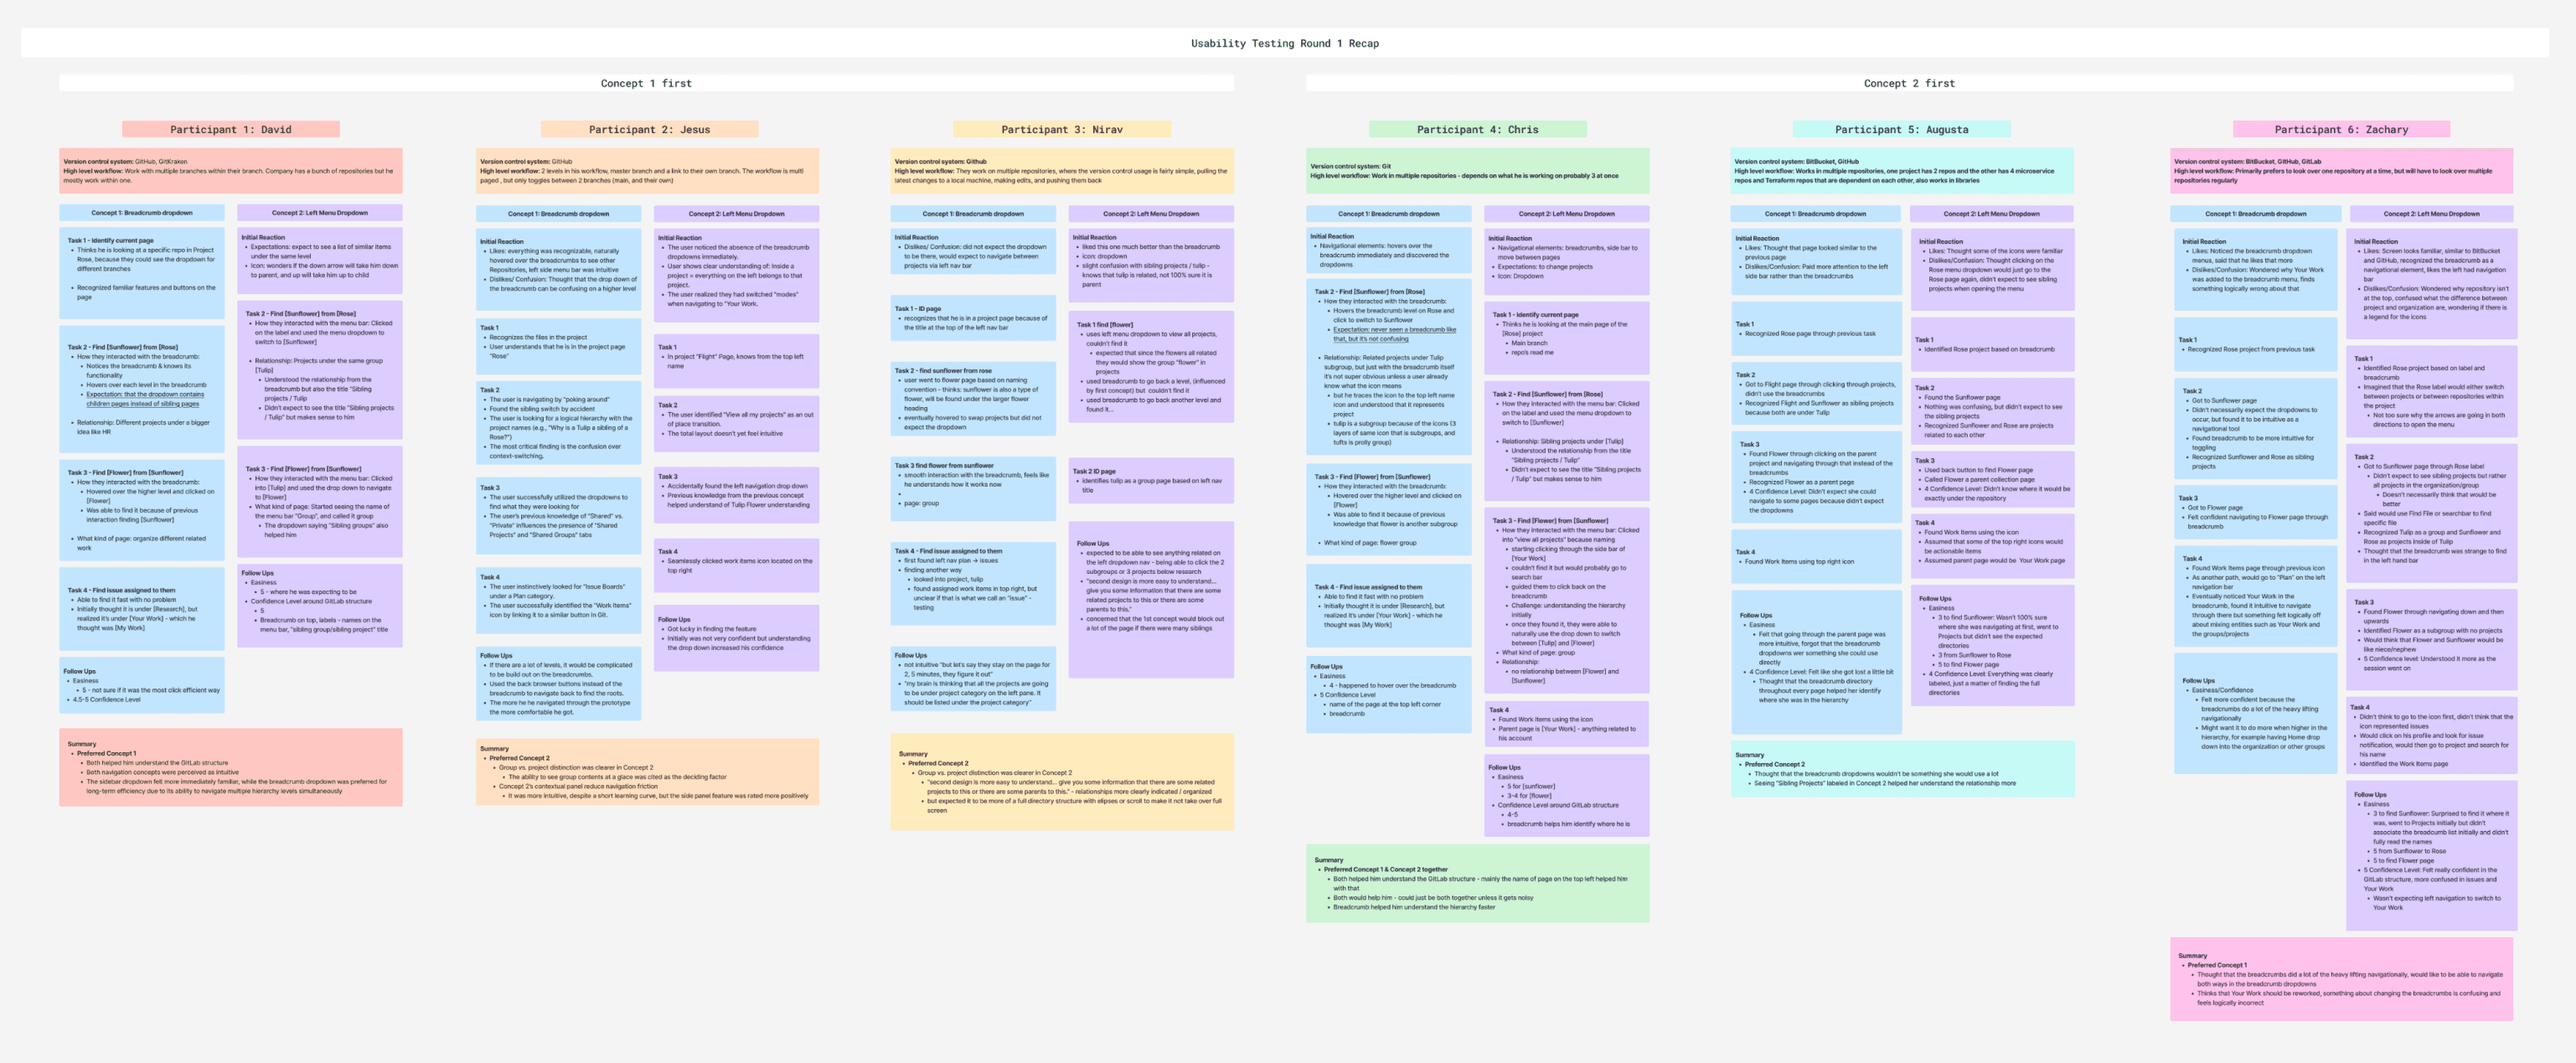Select the Participant 5: Augusta label
This screenshot has width=2576, height=1063.
pos(1900,129)
